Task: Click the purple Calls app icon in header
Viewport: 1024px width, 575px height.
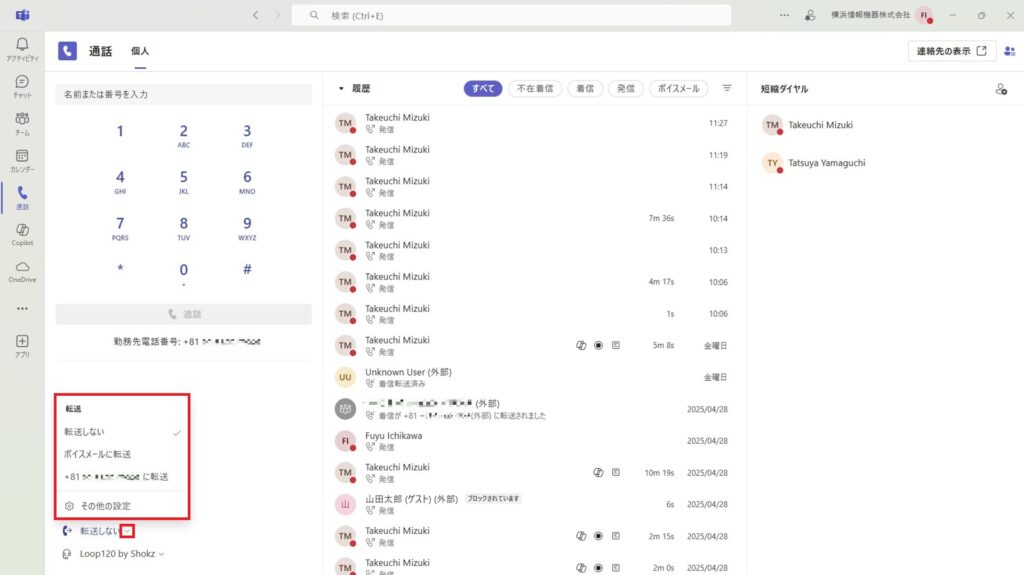Action: pyautogui.click(x=67, y=51)
